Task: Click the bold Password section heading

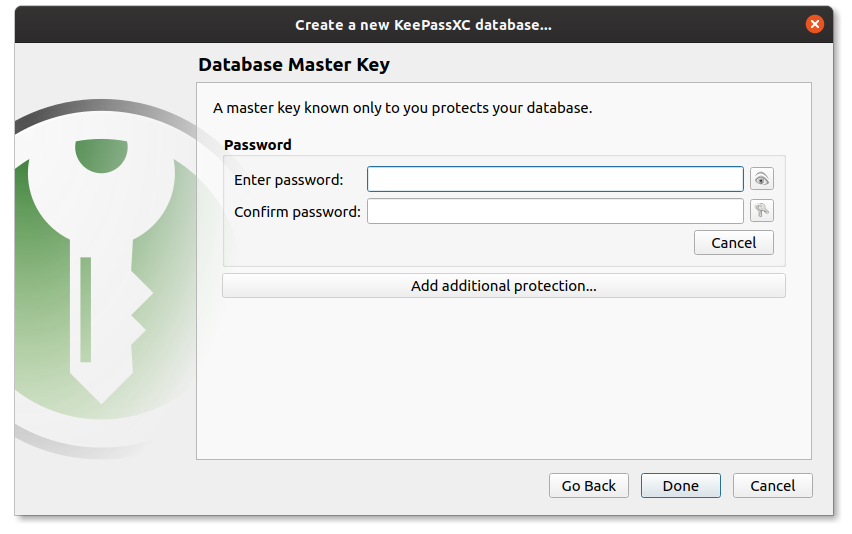Action: click(258, 145)
